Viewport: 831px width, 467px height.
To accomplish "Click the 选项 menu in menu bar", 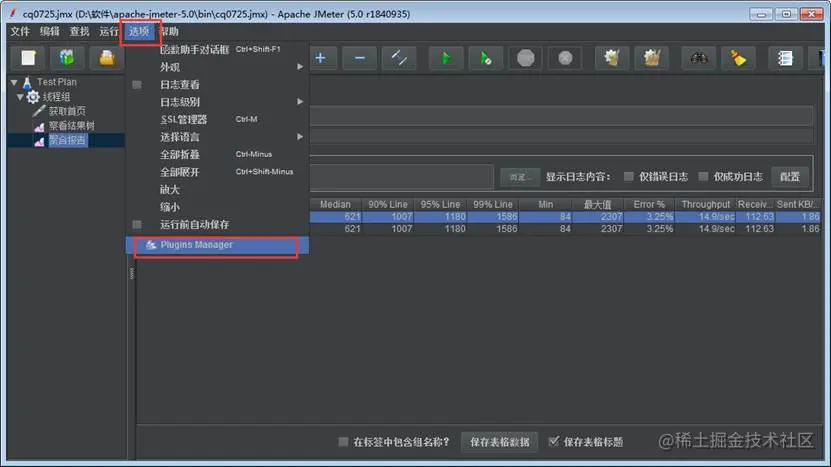I will point(139,31).
